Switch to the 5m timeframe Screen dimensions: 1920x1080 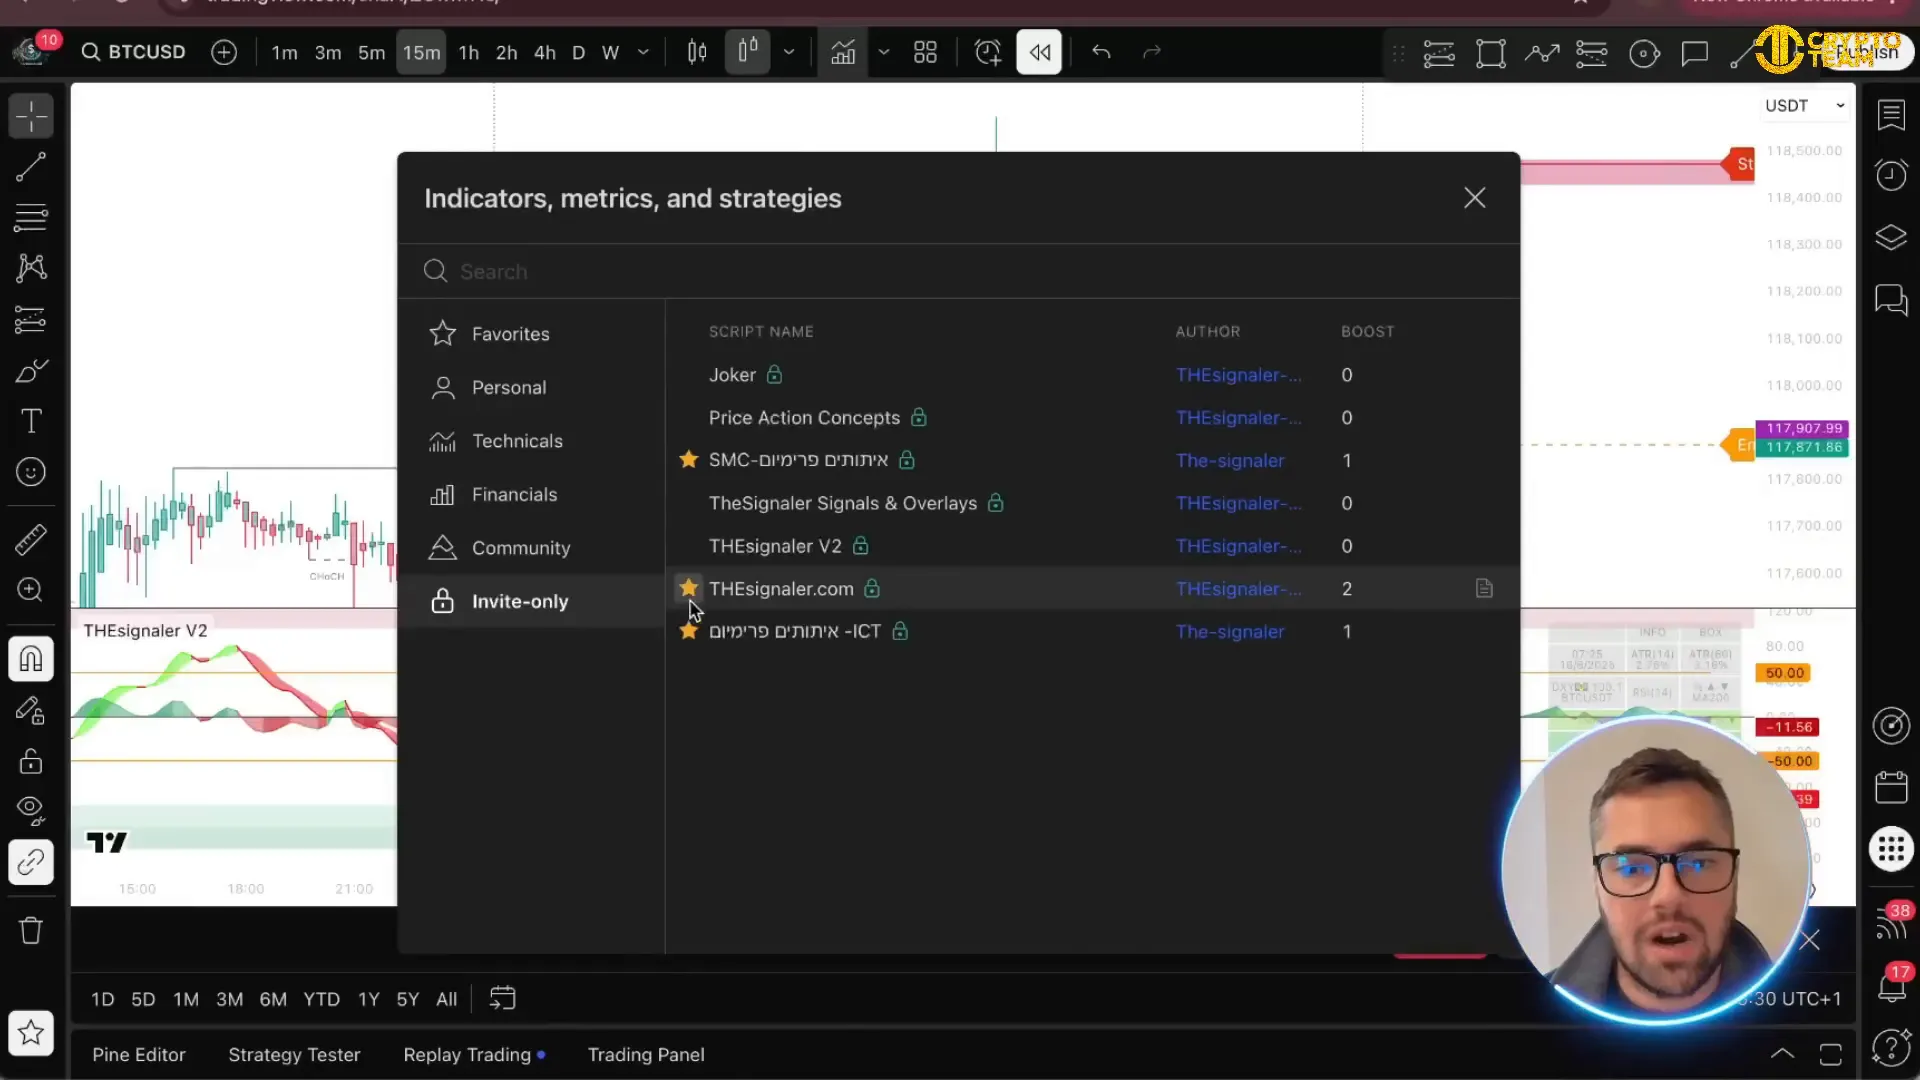tap(371, 53)
